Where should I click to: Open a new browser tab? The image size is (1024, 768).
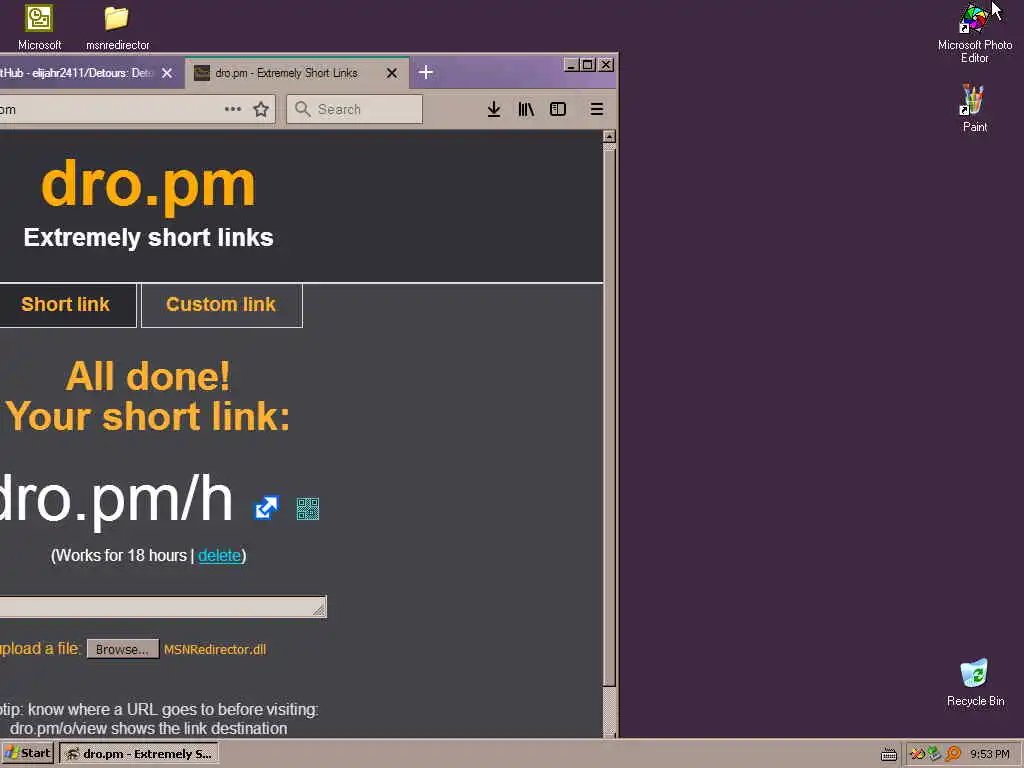coord(426,72)
